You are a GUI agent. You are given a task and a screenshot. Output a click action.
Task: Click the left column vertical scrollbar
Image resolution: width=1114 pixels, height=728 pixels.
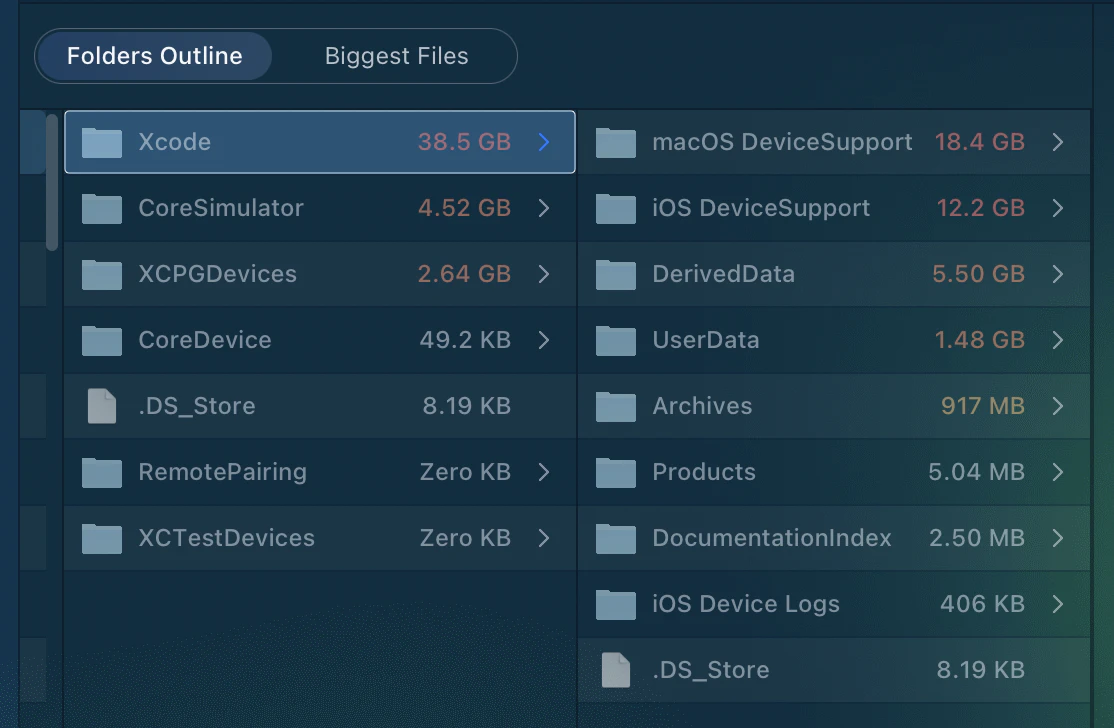(x=52, y=183)
